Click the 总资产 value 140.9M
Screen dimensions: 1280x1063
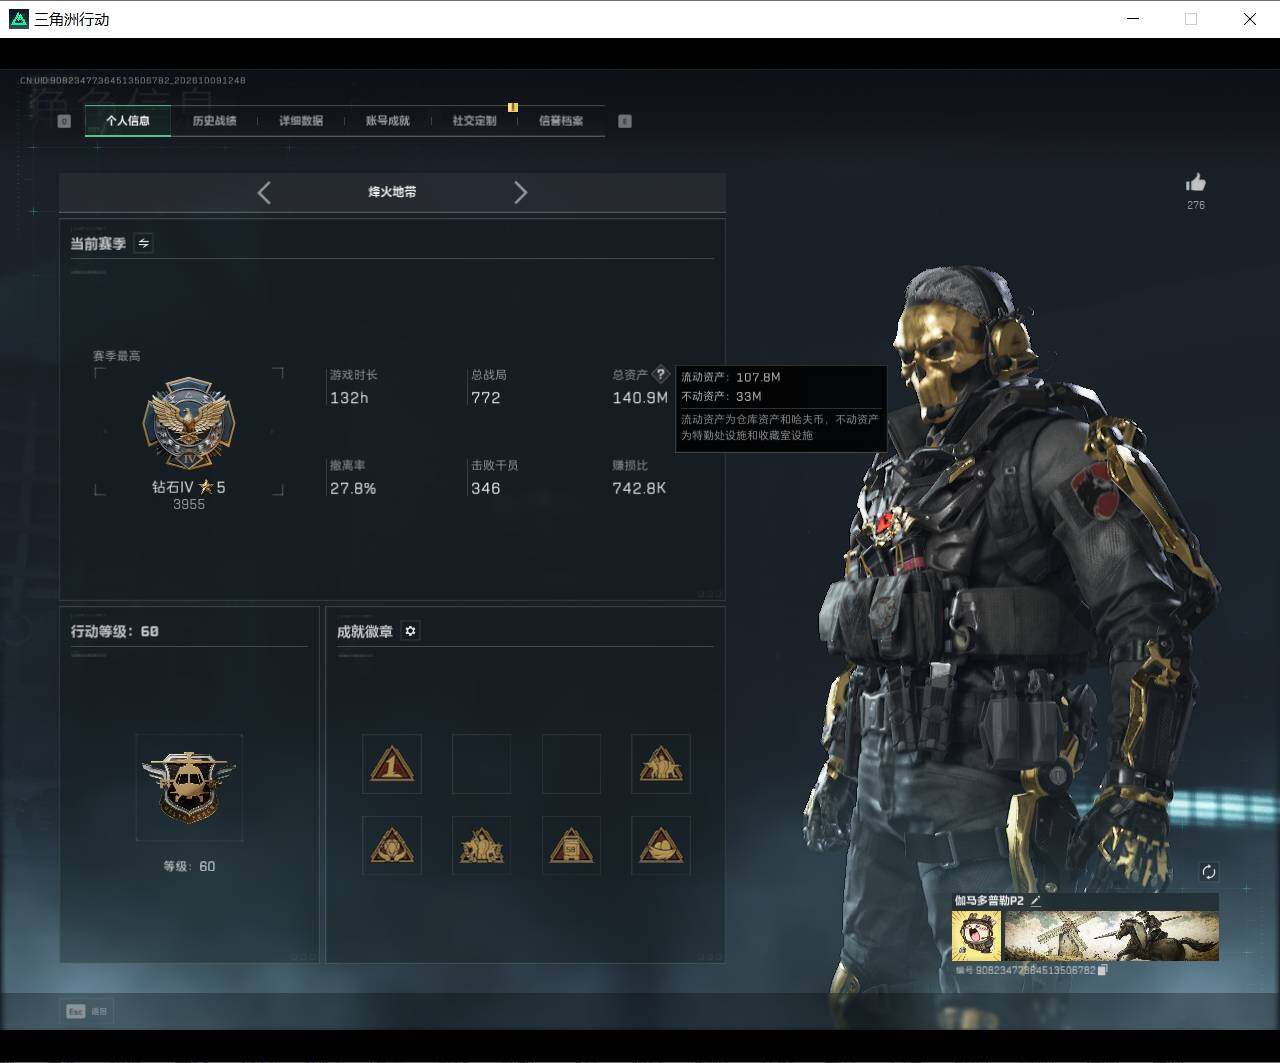tap(640, 398)
